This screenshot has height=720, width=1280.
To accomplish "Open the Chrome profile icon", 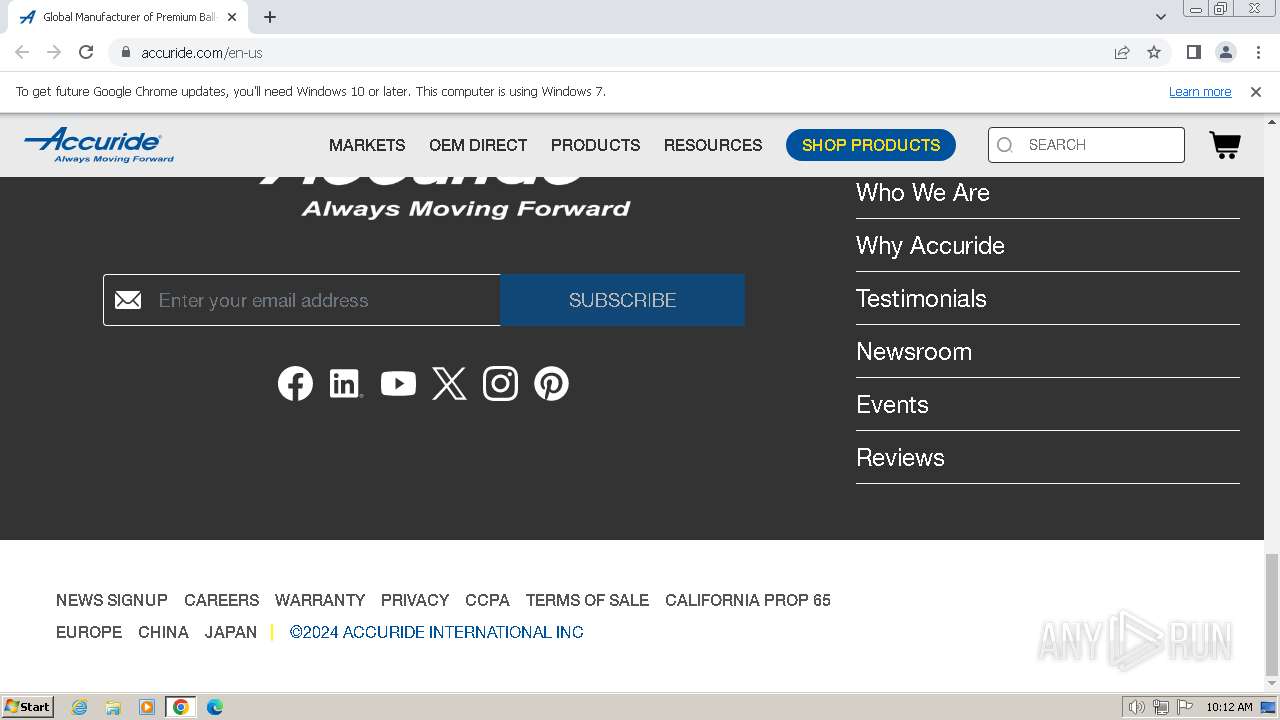I will (x=1225, y=52).
